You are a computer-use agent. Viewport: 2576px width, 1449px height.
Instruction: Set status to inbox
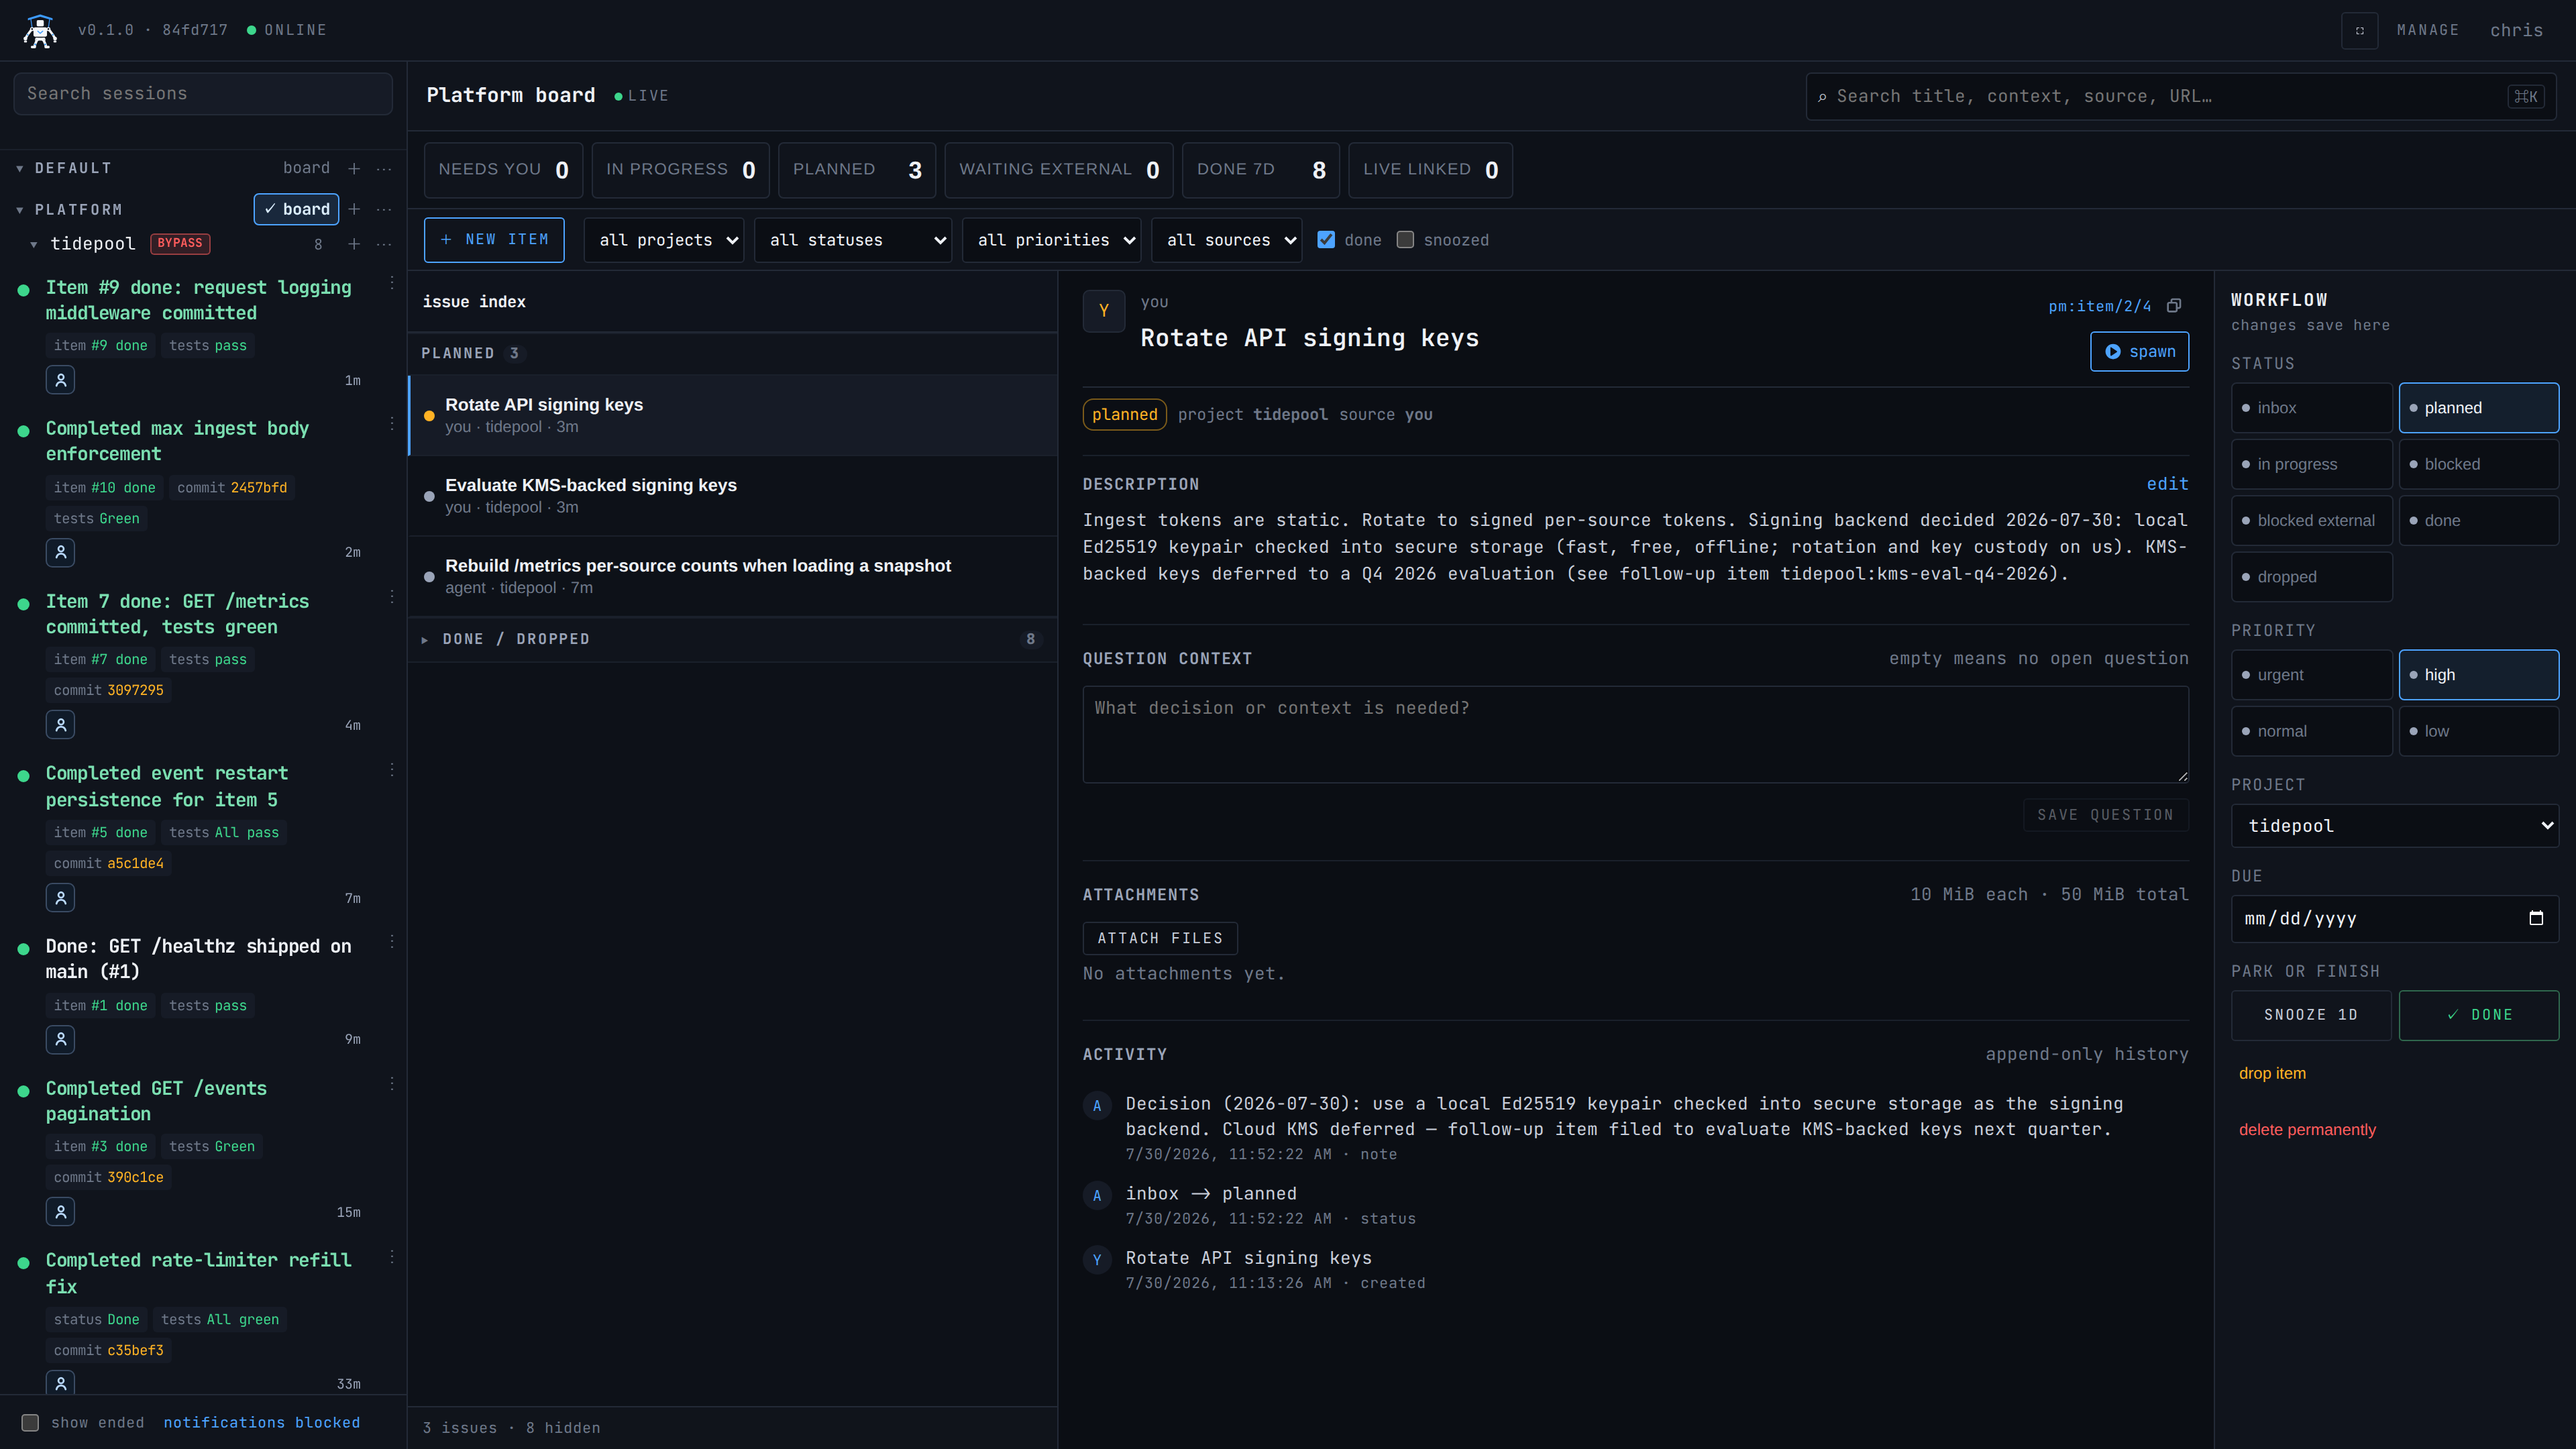tap(2311, 408)
